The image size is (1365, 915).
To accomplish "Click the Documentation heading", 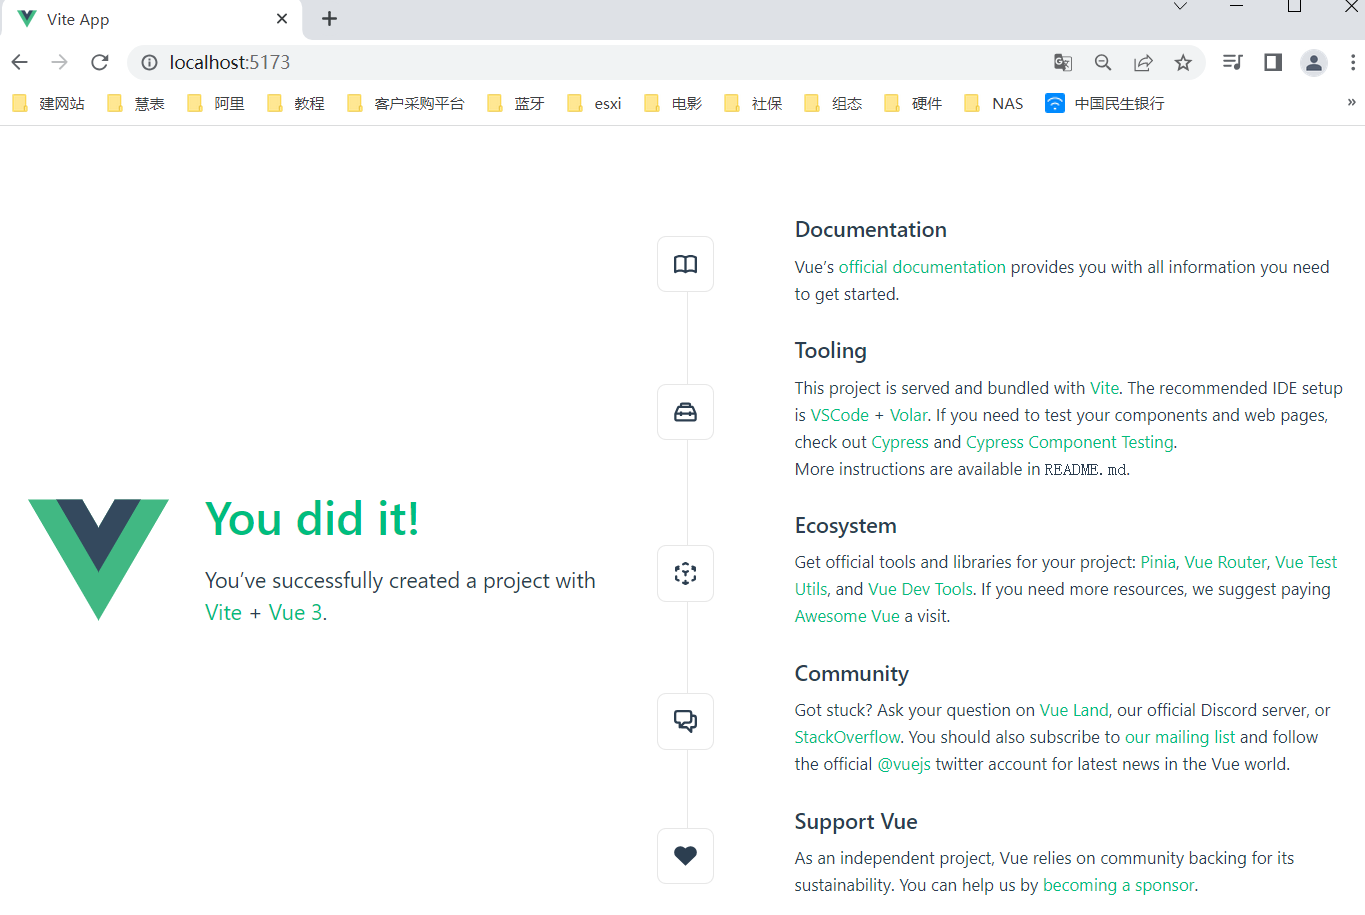I will click(x=870, y=229).
